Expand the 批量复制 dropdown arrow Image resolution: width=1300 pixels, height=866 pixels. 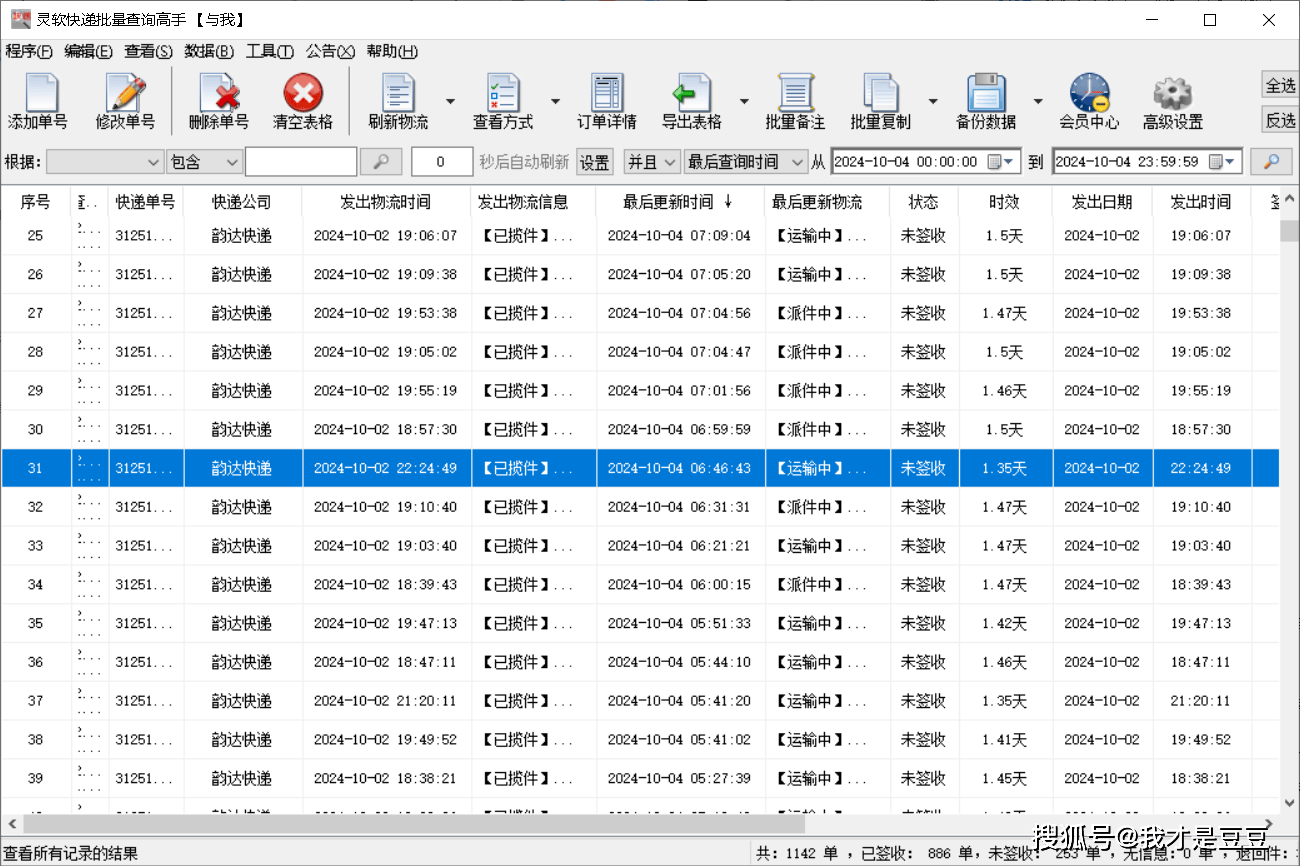click(933, 101)
